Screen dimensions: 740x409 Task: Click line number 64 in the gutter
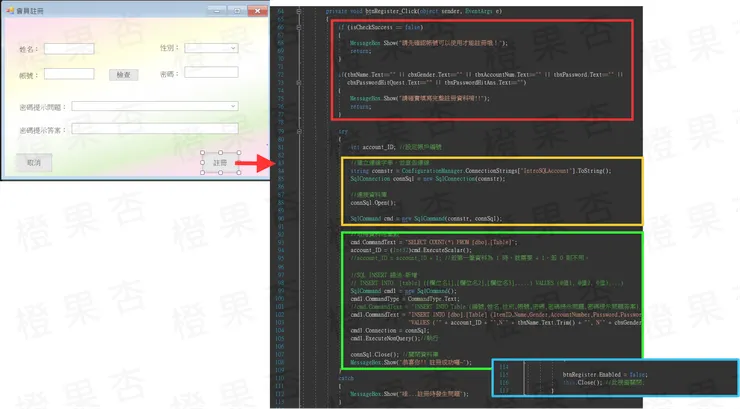(x=280, y=11)
